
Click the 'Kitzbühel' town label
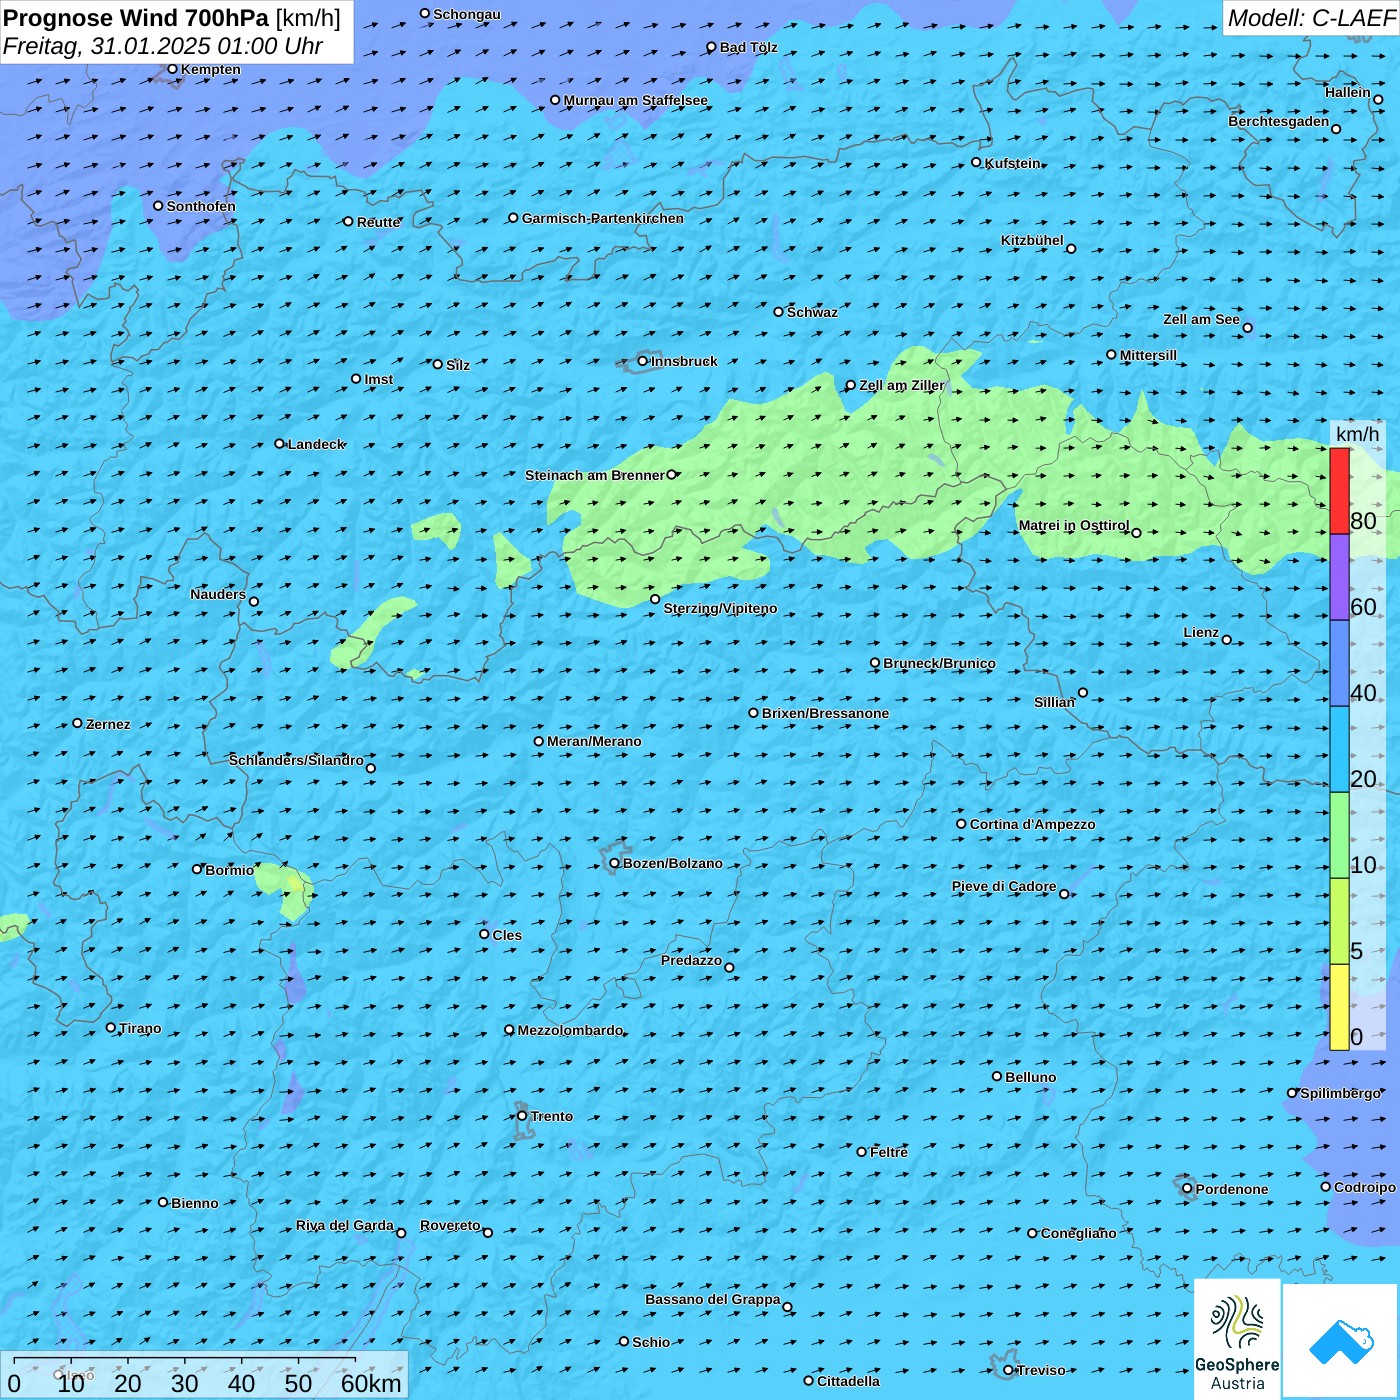point(1032,240)
